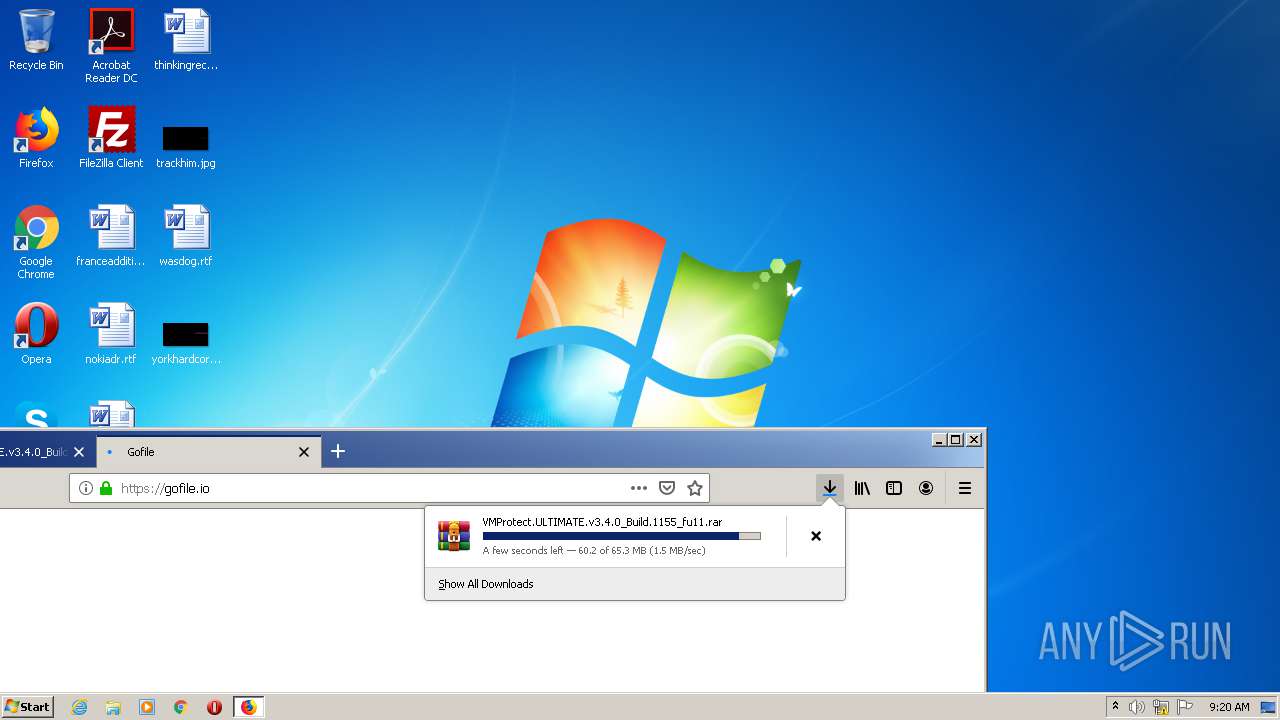Close the E.v3.4.0_Build tab
Image resolution: width=1280 pixels, height=720 pixels.
coord(79,452)
